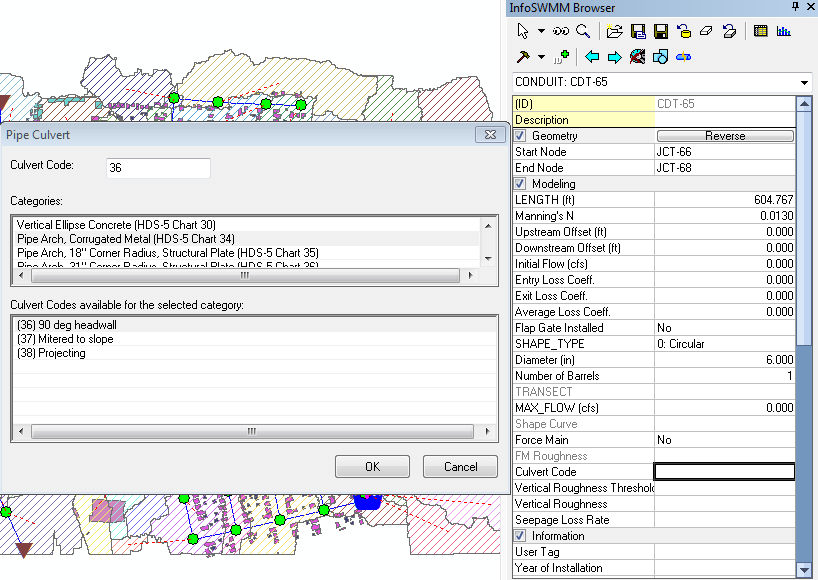Toggle the Geometry section checkbox
The image size is (818, 580).
(520, 134)
